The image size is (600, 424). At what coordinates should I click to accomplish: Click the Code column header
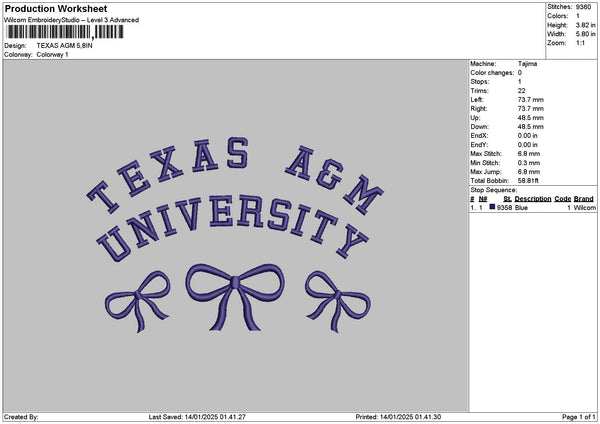point(563,199)
